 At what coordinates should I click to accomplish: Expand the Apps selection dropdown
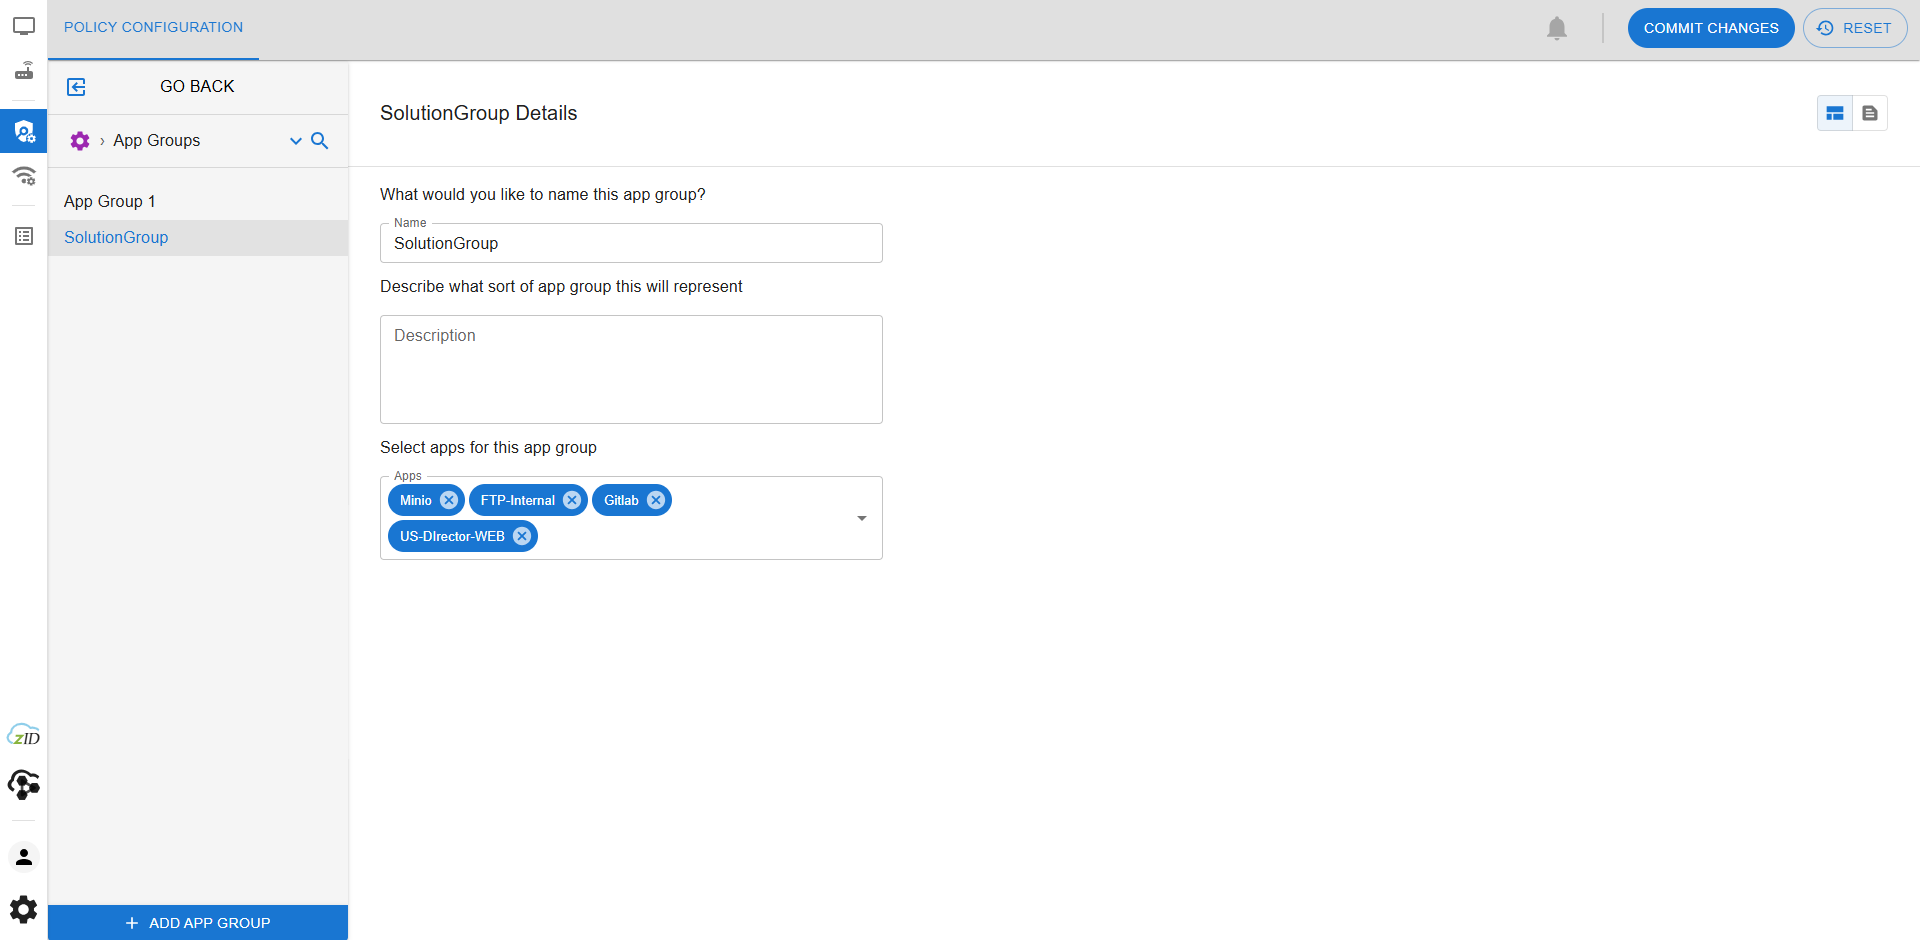click(861, 518)
